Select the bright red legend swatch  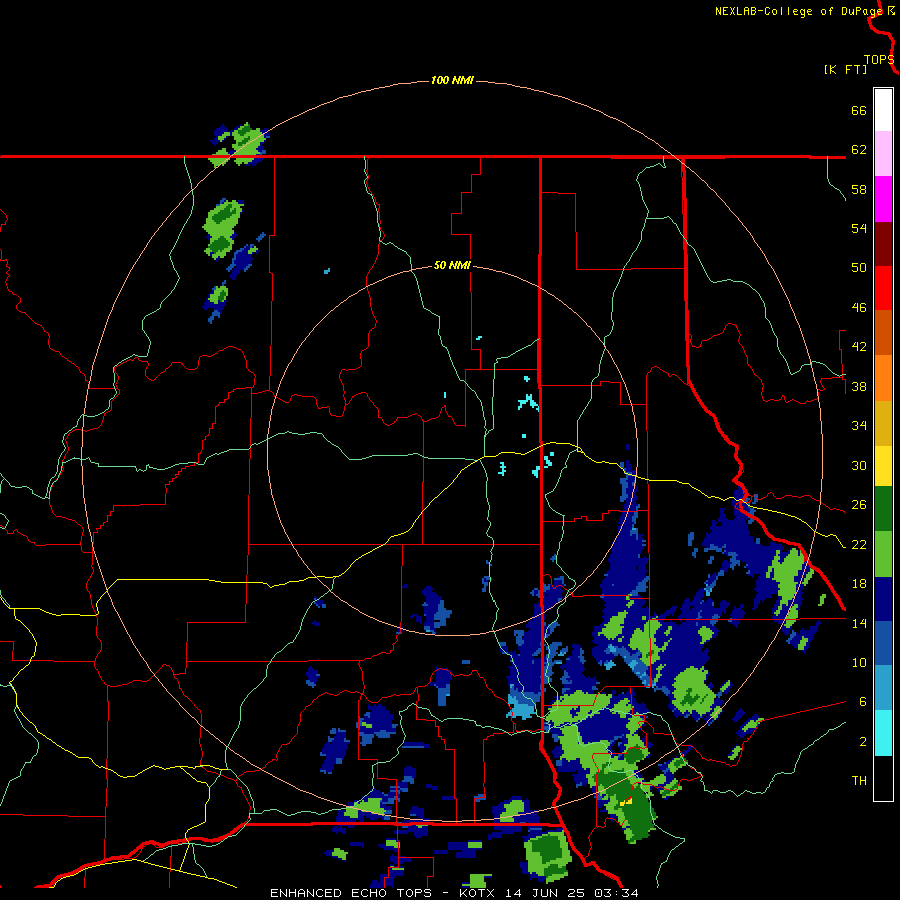pos(883,288)
